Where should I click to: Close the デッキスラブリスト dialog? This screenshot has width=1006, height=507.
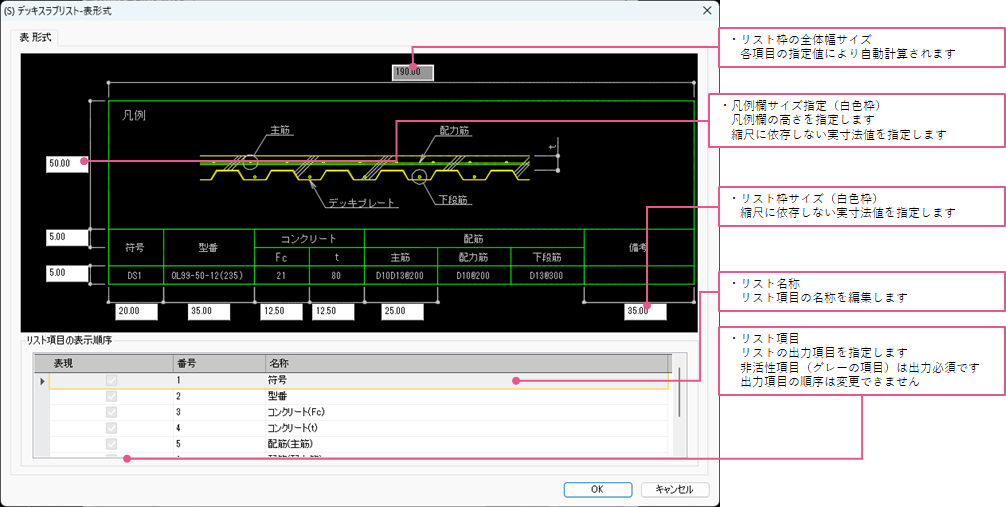tap(706, 10)
